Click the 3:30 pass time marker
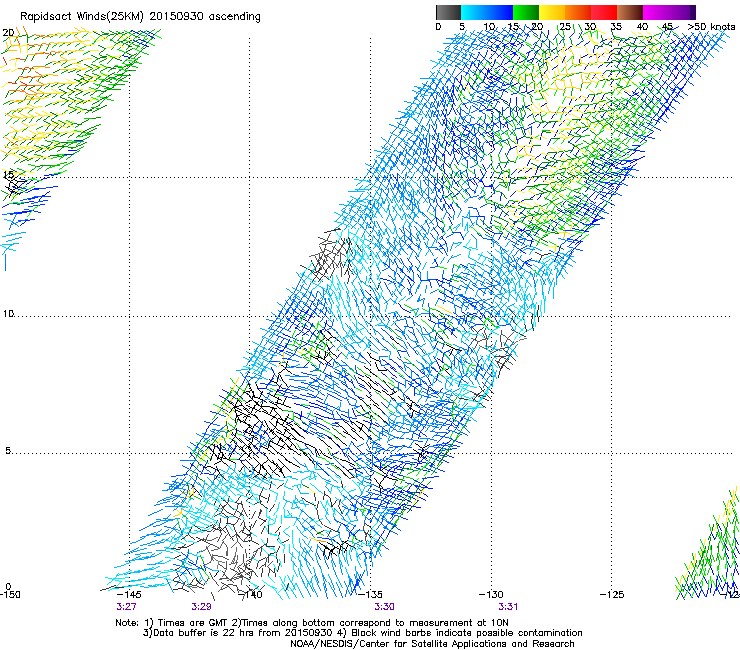 384,607
